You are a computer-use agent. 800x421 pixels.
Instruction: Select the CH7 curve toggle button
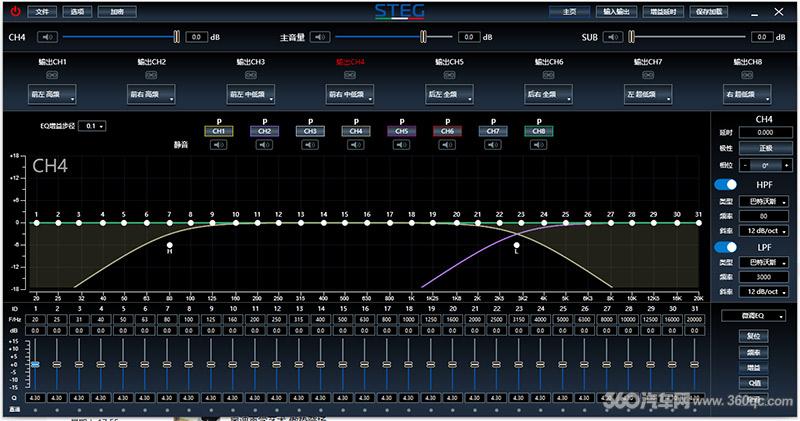click(x=493, y=131)
